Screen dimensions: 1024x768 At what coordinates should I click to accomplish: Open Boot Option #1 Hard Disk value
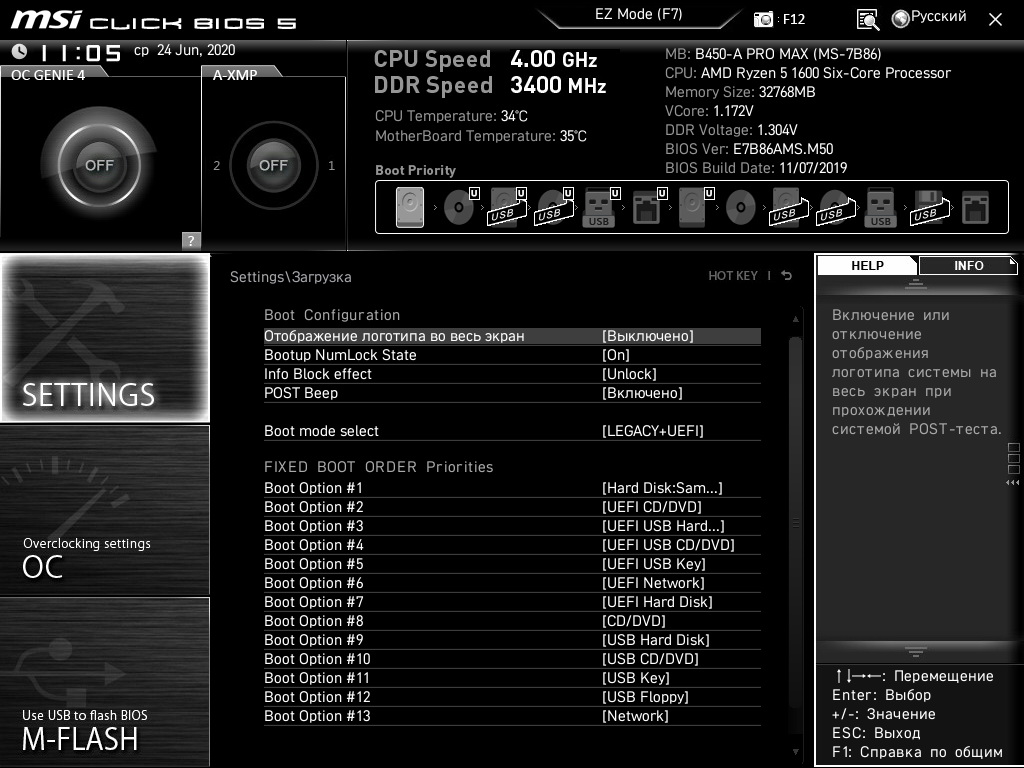click(662, 488)
